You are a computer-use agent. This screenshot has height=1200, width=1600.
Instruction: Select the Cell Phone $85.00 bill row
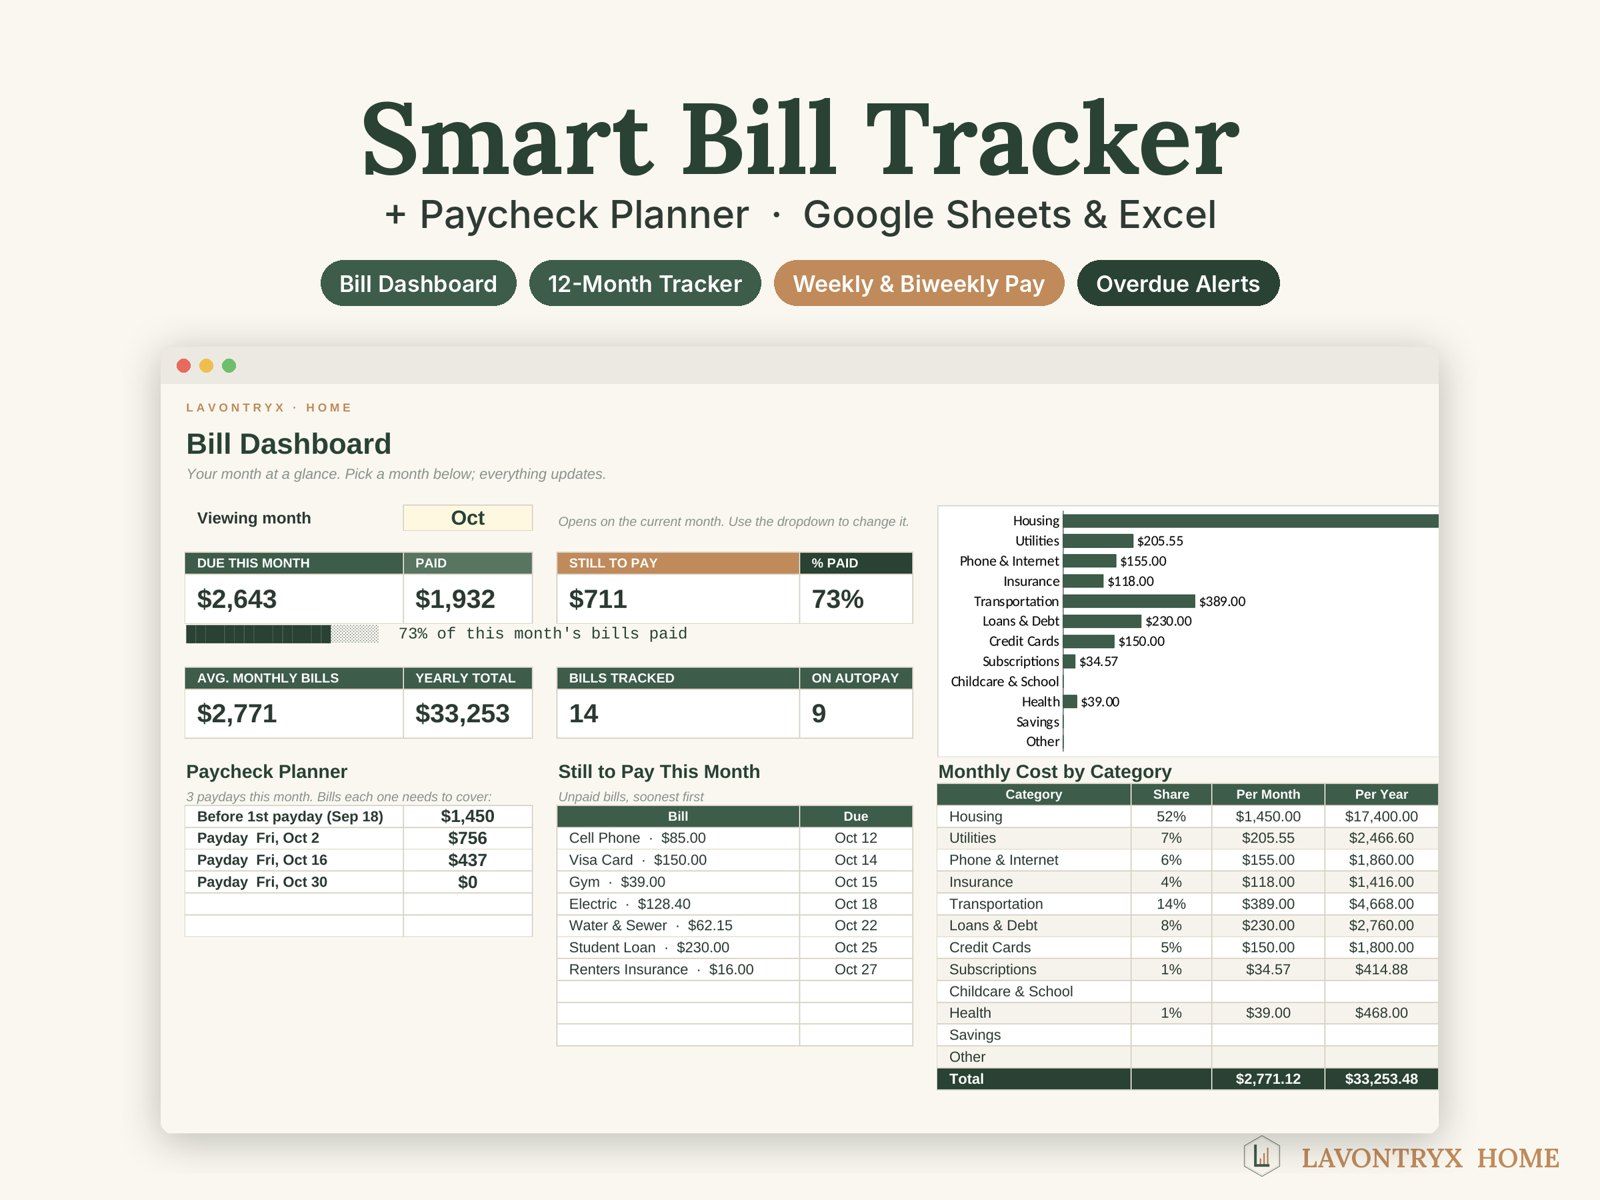(x=734, y=838)
